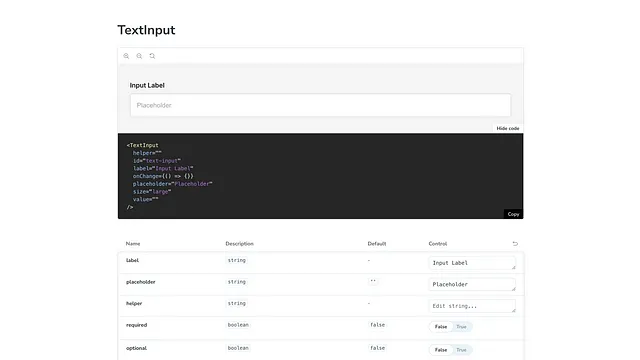Click the 'label' prop name
This screenshot has width=640, height=360.
point(132,260)
